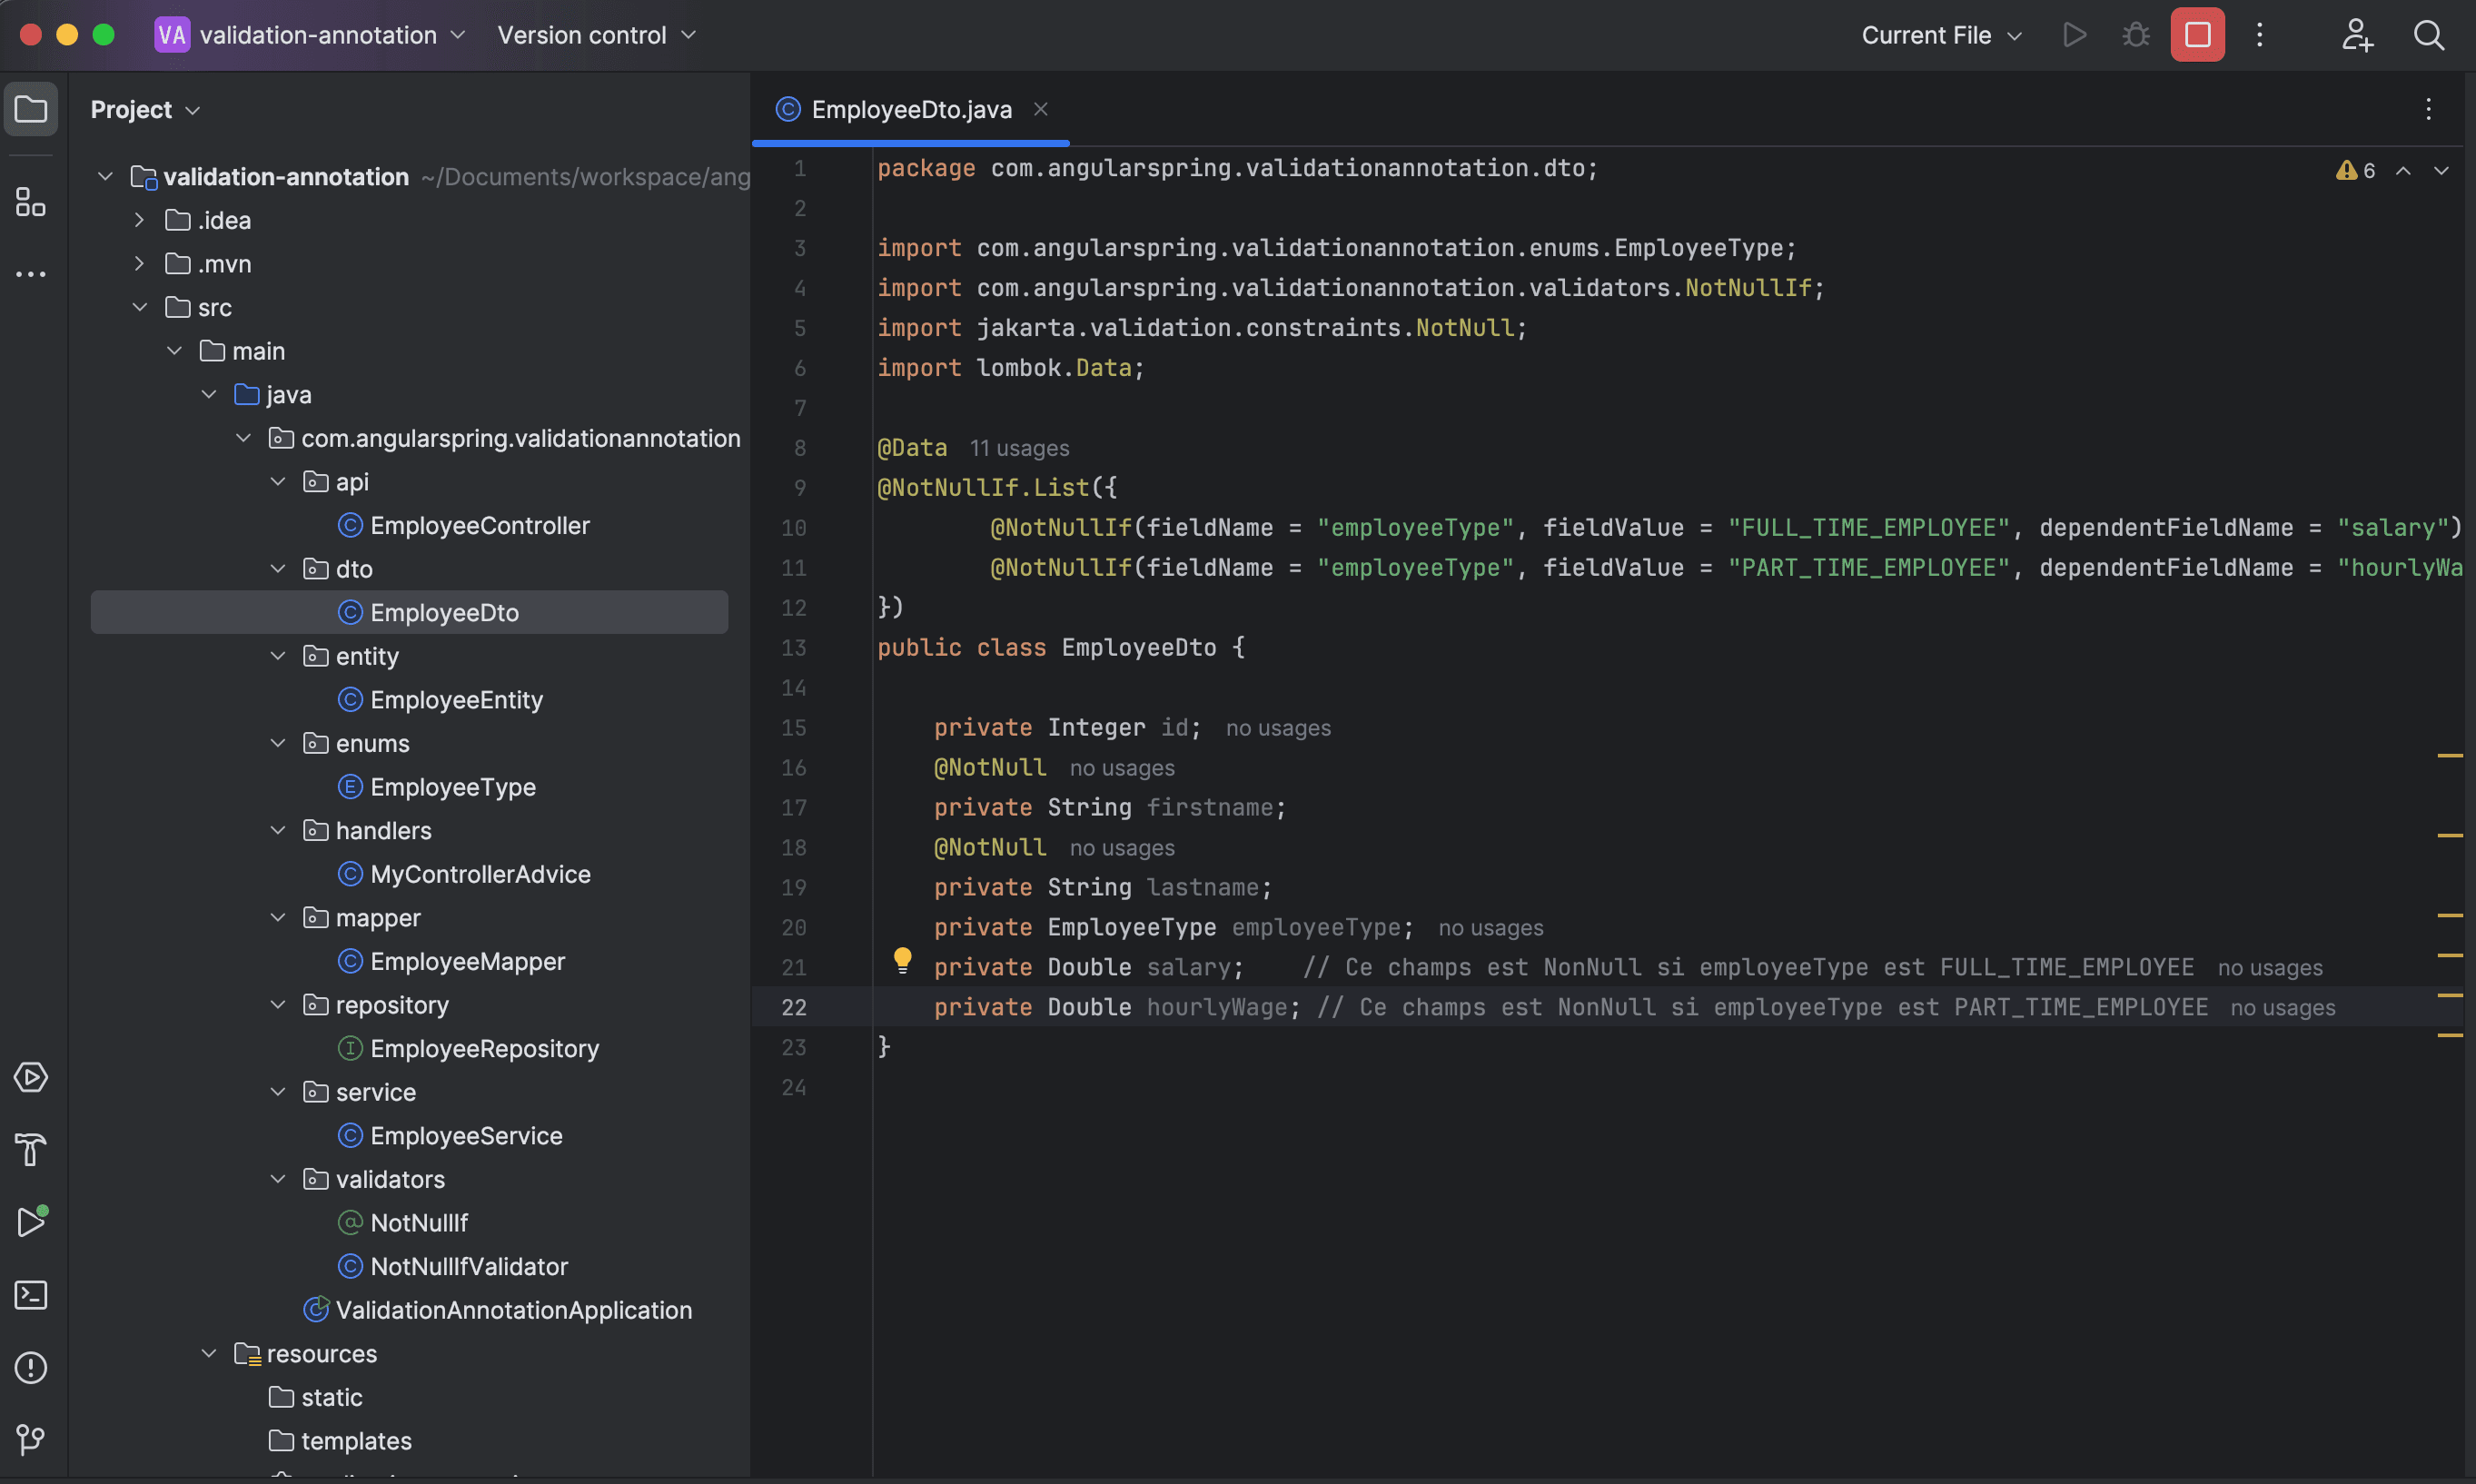Open the Problems tool window
The height and width of the screenshot is (1484, 2476).
[x=31, y=1368]
